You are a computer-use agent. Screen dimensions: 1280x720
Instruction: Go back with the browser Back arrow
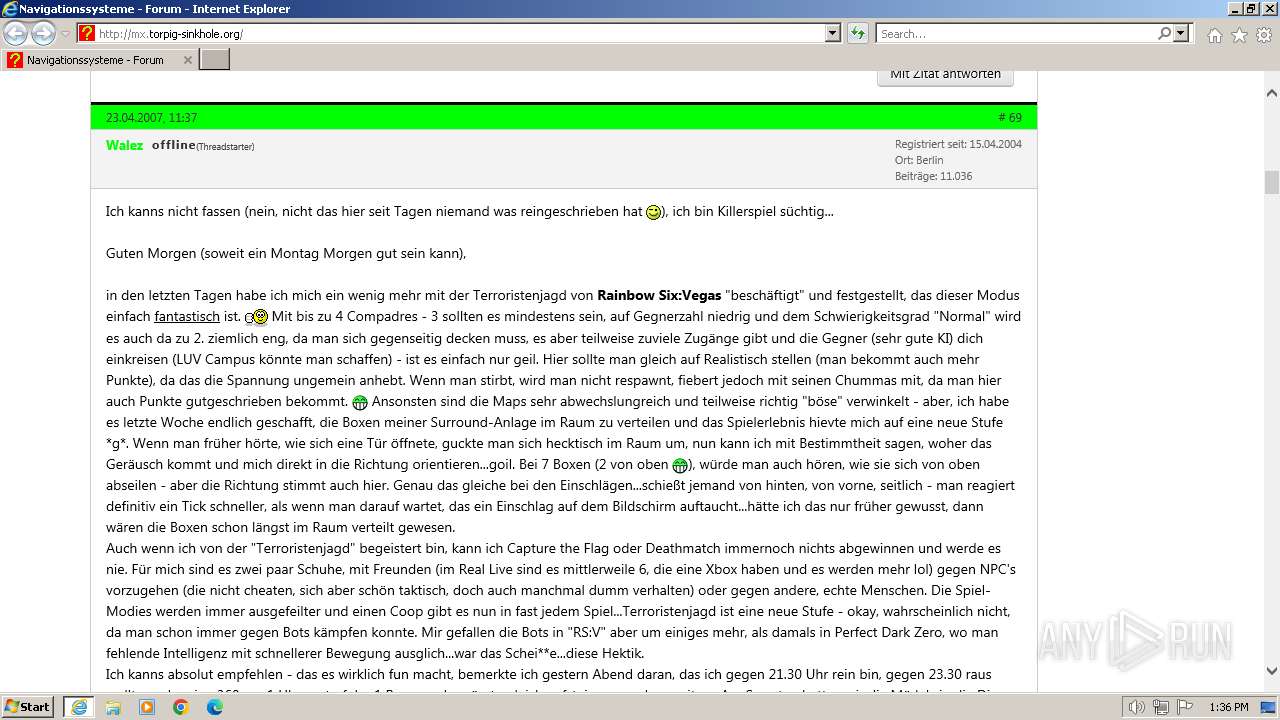pos(15,33)
